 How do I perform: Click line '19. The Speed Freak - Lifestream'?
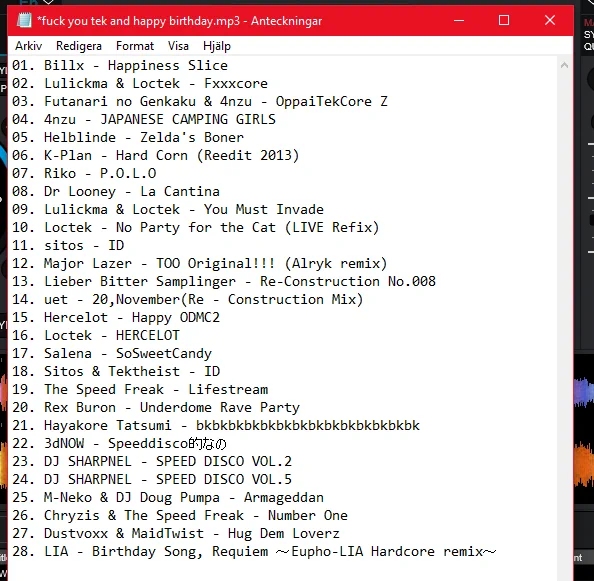pyautogui.click(x=140, y=389)
